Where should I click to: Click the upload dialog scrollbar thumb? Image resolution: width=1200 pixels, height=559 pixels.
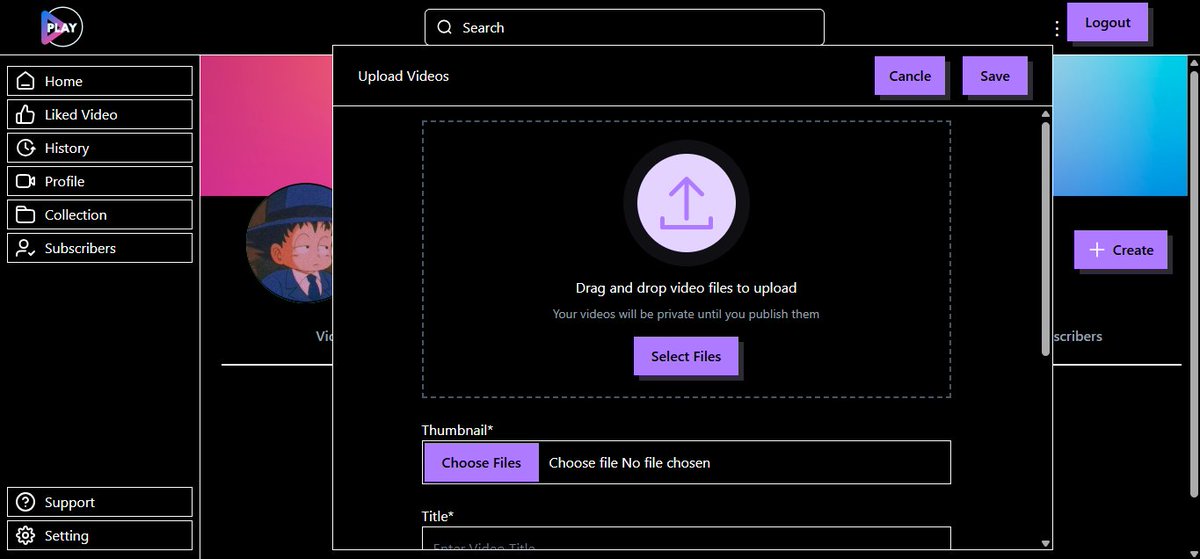coord(1046,238)
